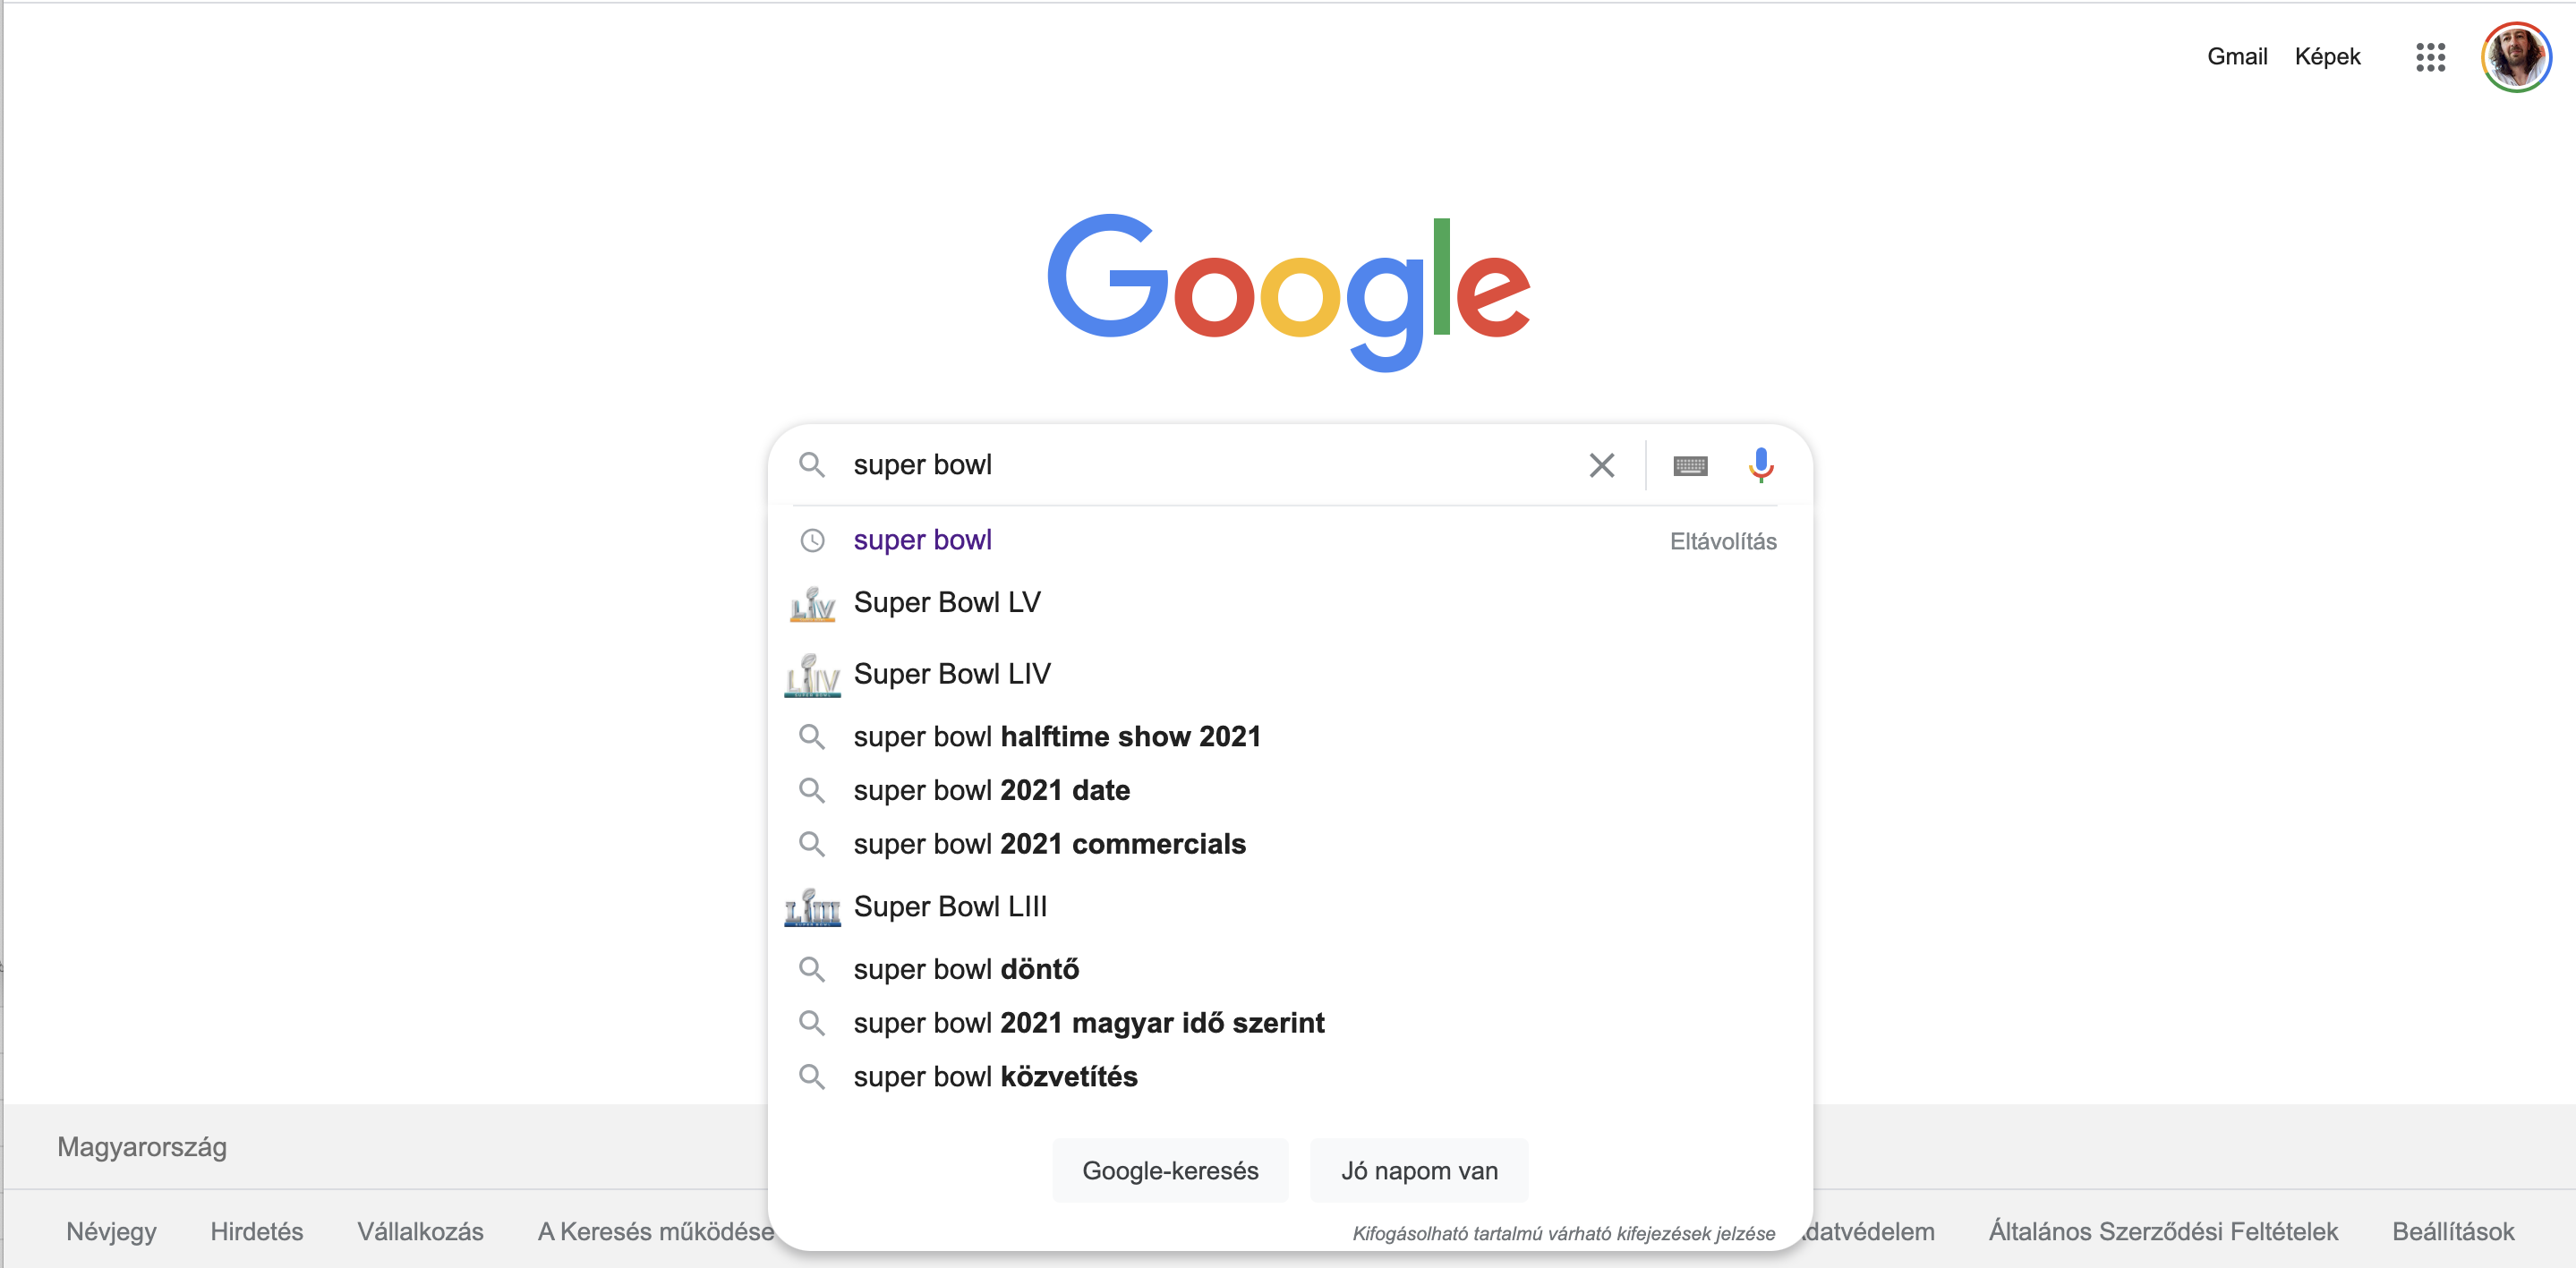Open the on-screen keyboard input tool
The height and width of the screenshot is (1268, 2576).
(1690, 466)
